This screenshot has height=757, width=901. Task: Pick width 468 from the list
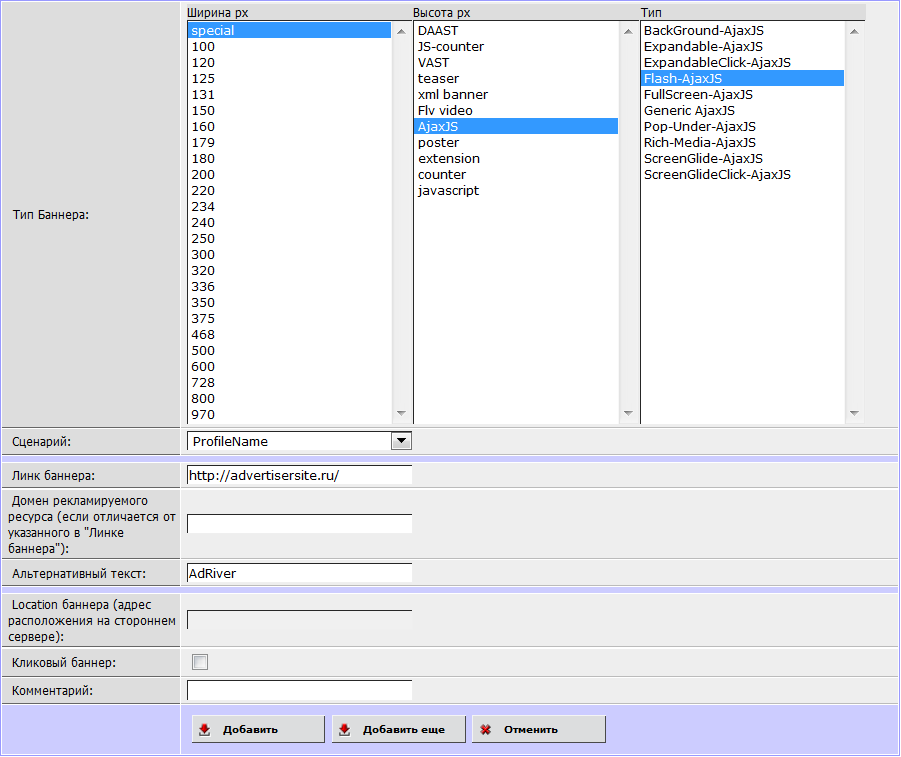point(289,335)
